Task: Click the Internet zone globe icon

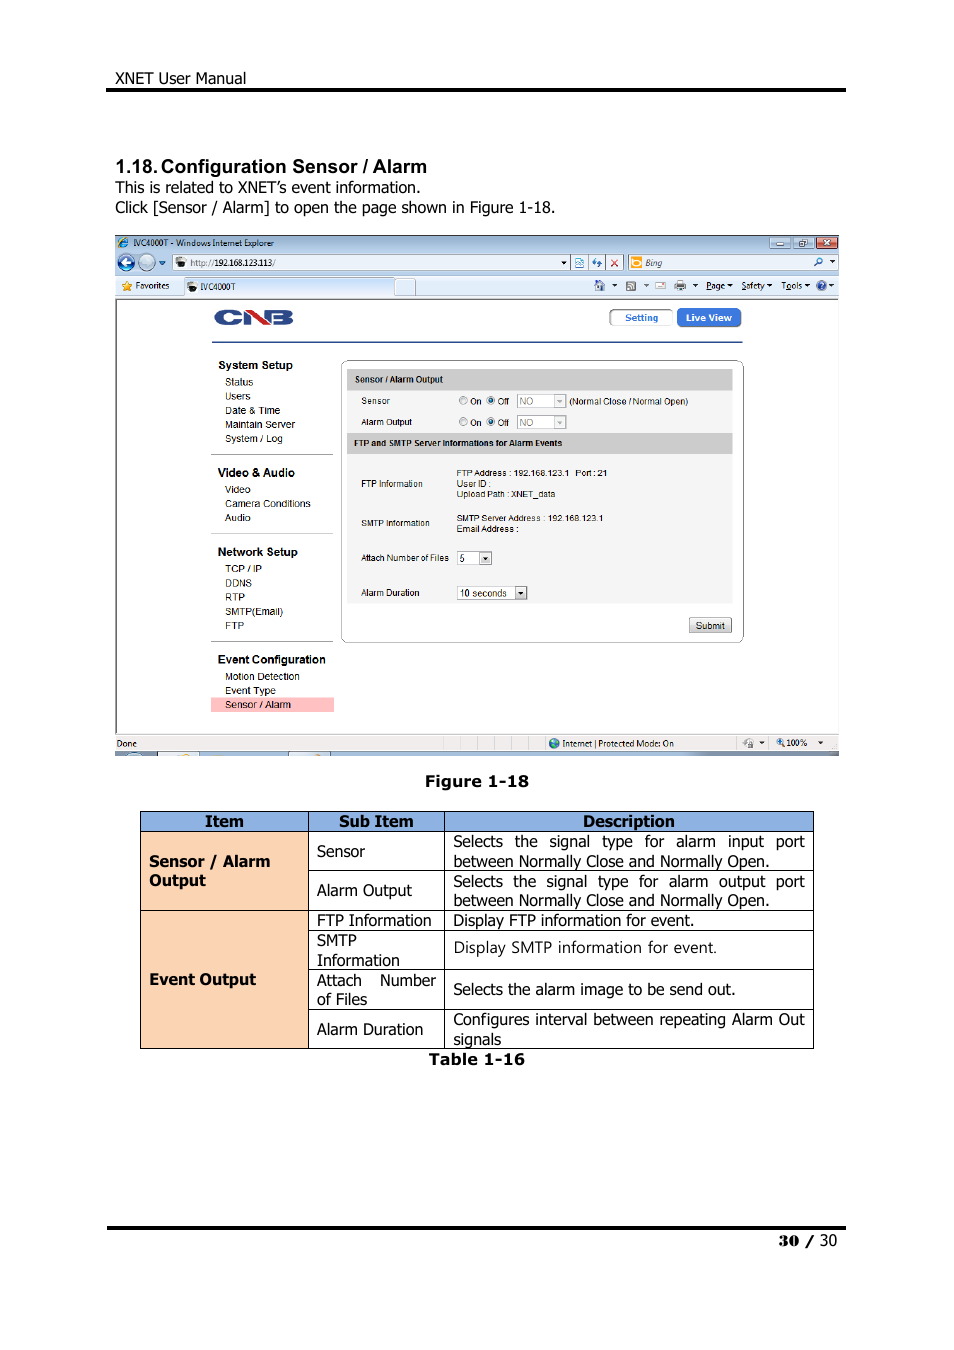Action: 554,743
